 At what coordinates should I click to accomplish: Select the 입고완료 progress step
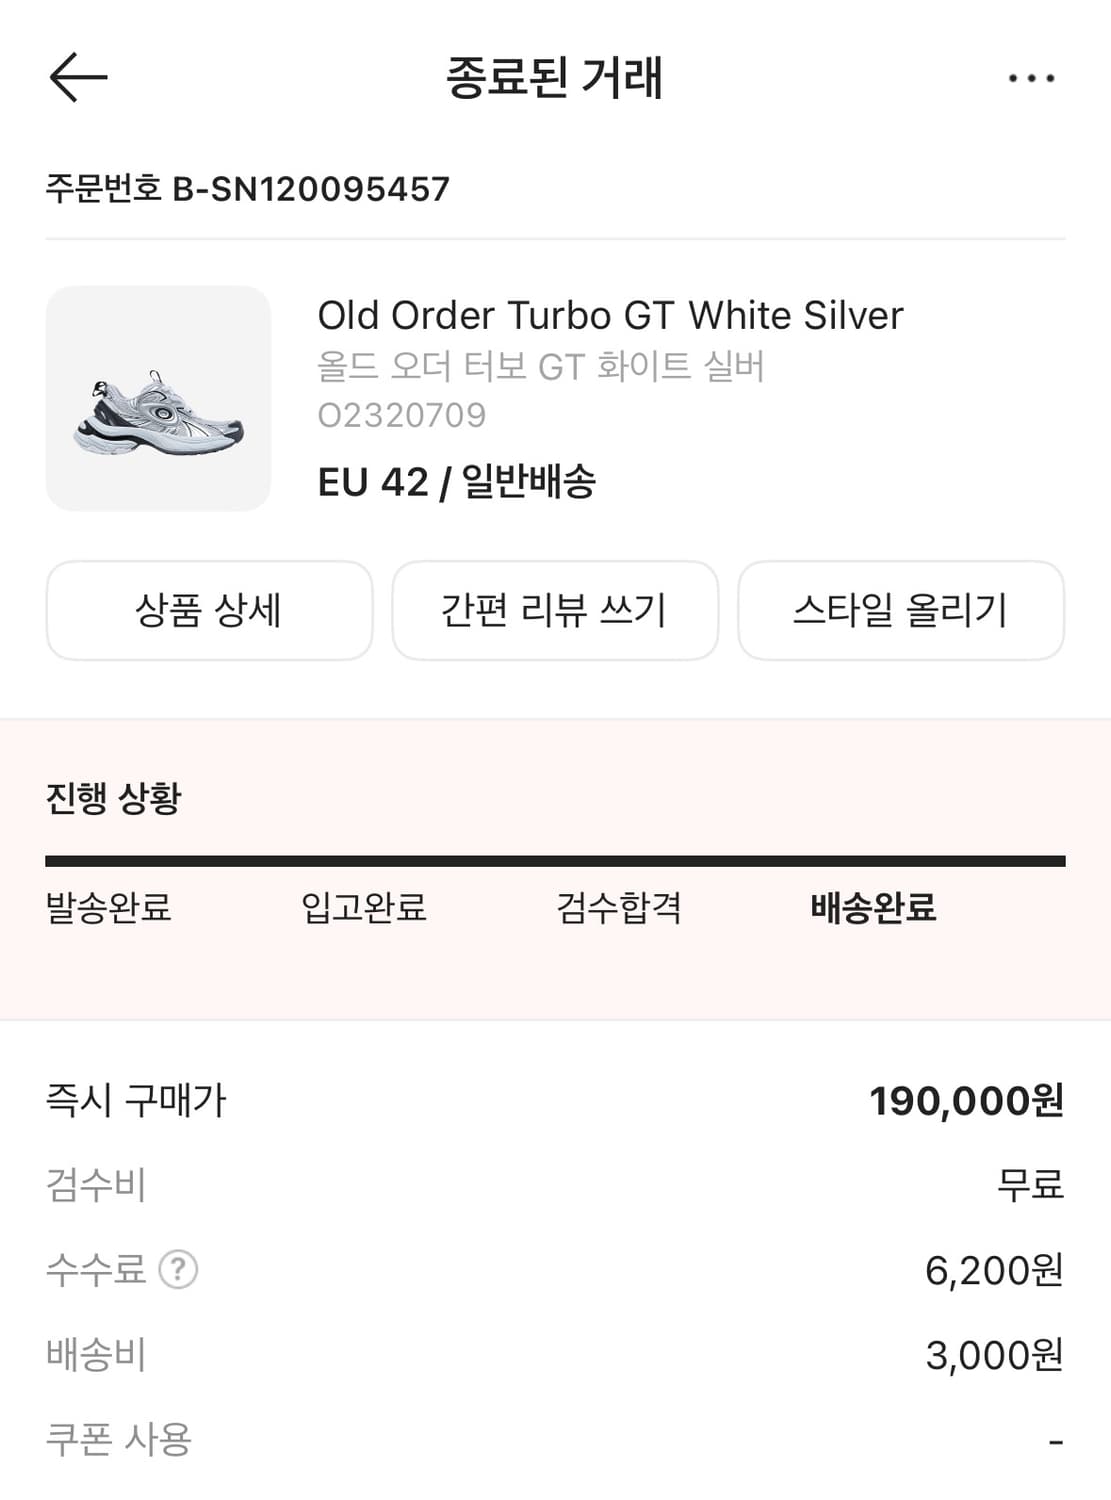364,908
